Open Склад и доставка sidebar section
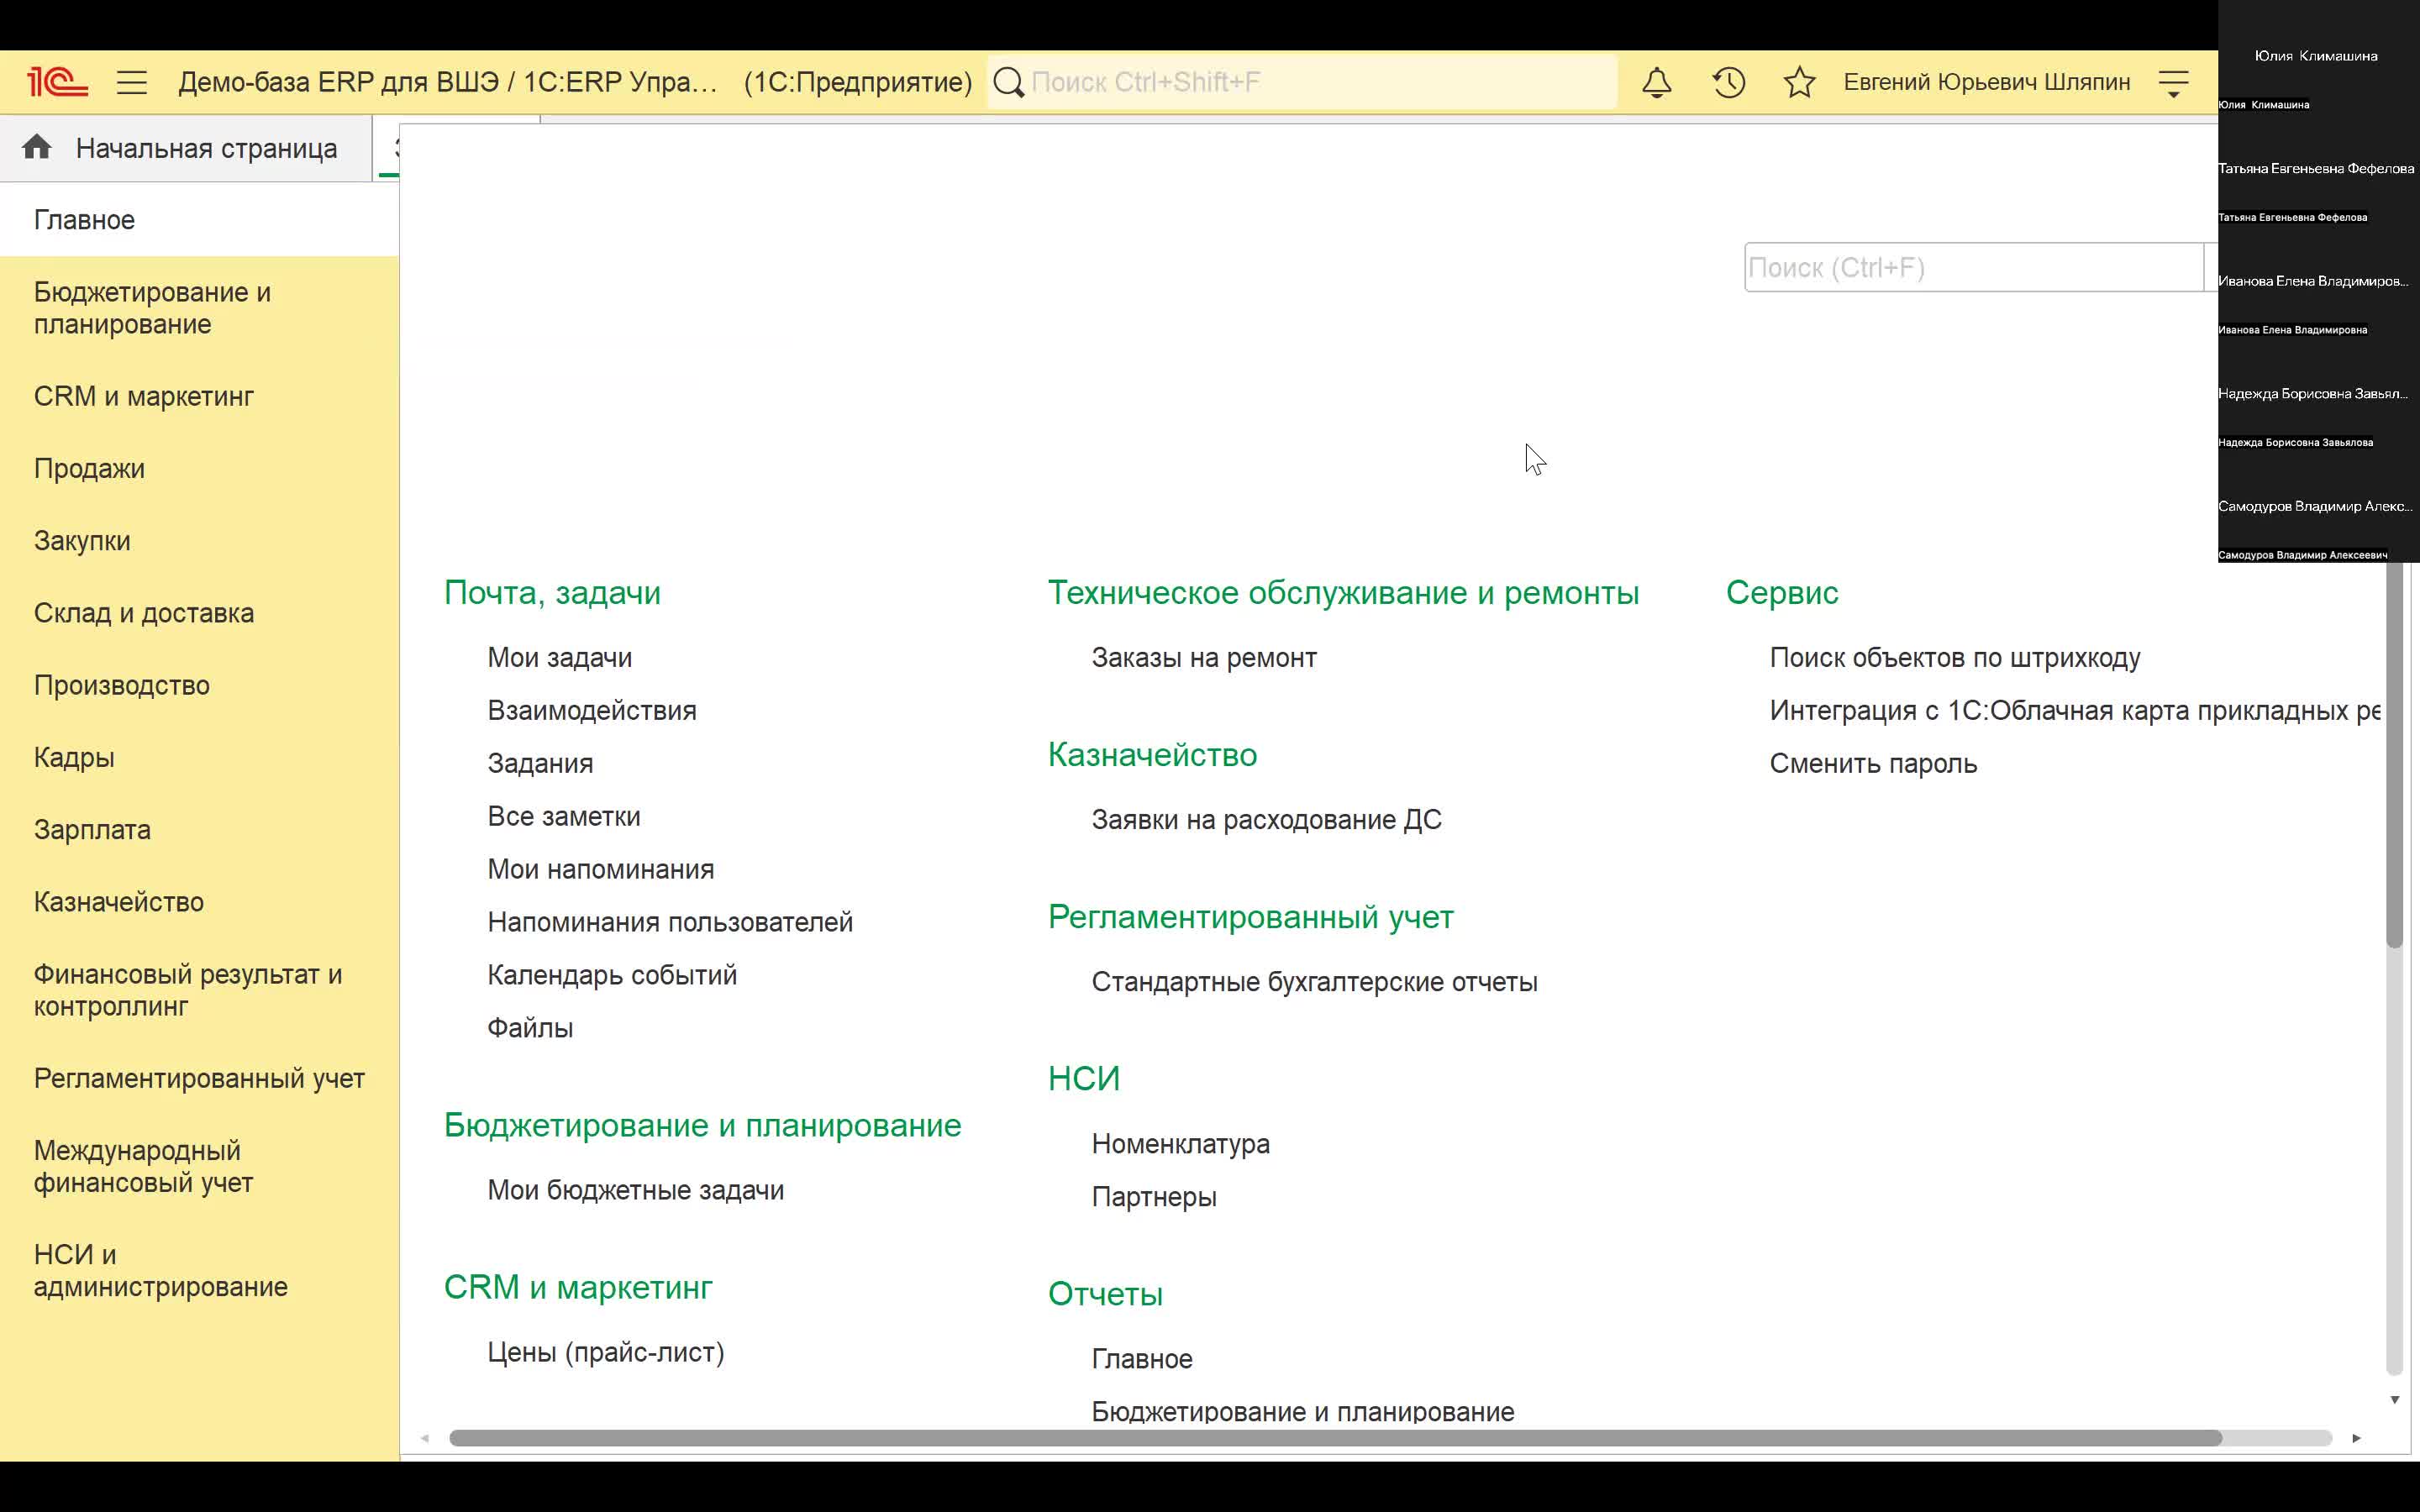The height and width of the screenshot is (1512, 2420). click(200, 613)
